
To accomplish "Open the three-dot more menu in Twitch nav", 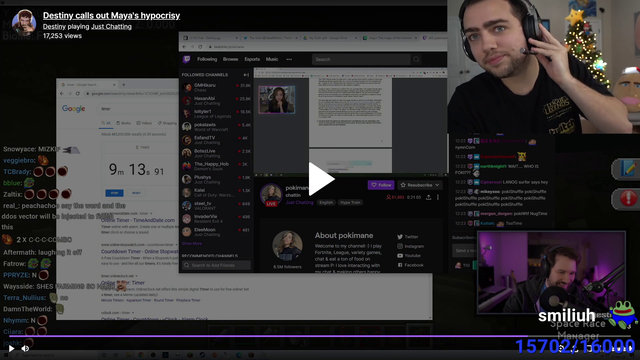I will (289, 60).
